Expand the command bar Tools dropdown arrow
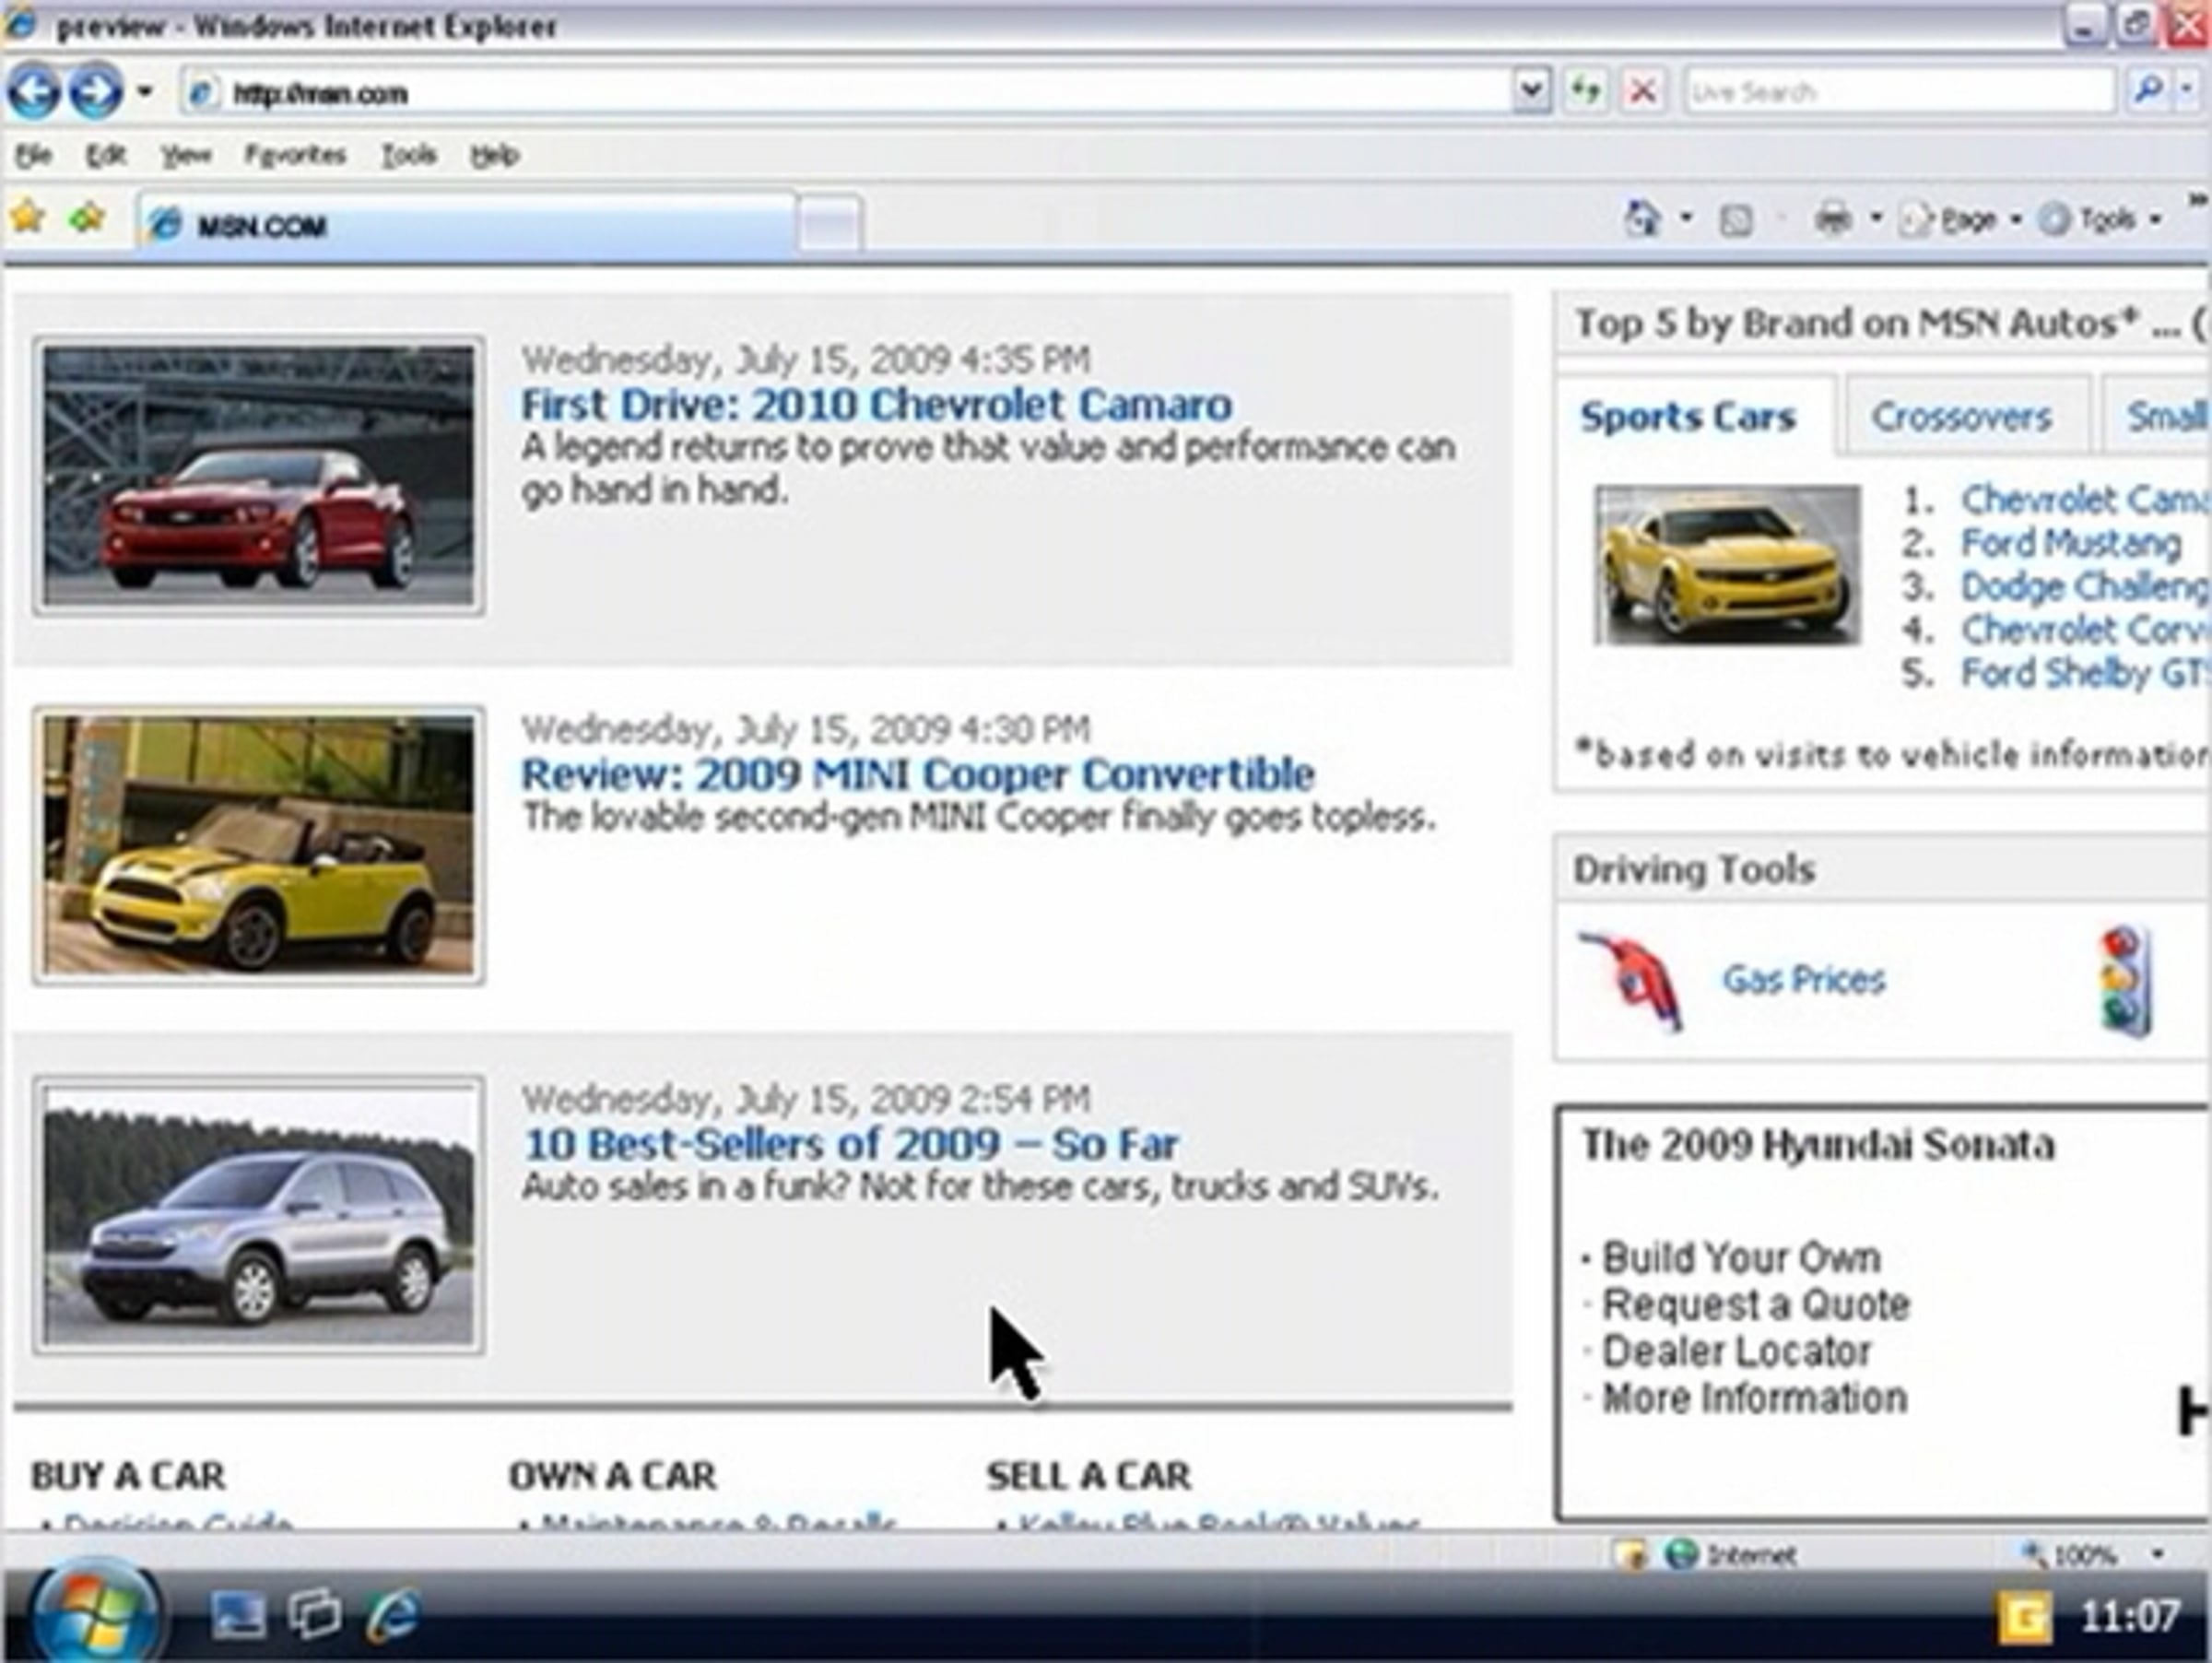The image size is (2212, 1663). pos(2155,219)
